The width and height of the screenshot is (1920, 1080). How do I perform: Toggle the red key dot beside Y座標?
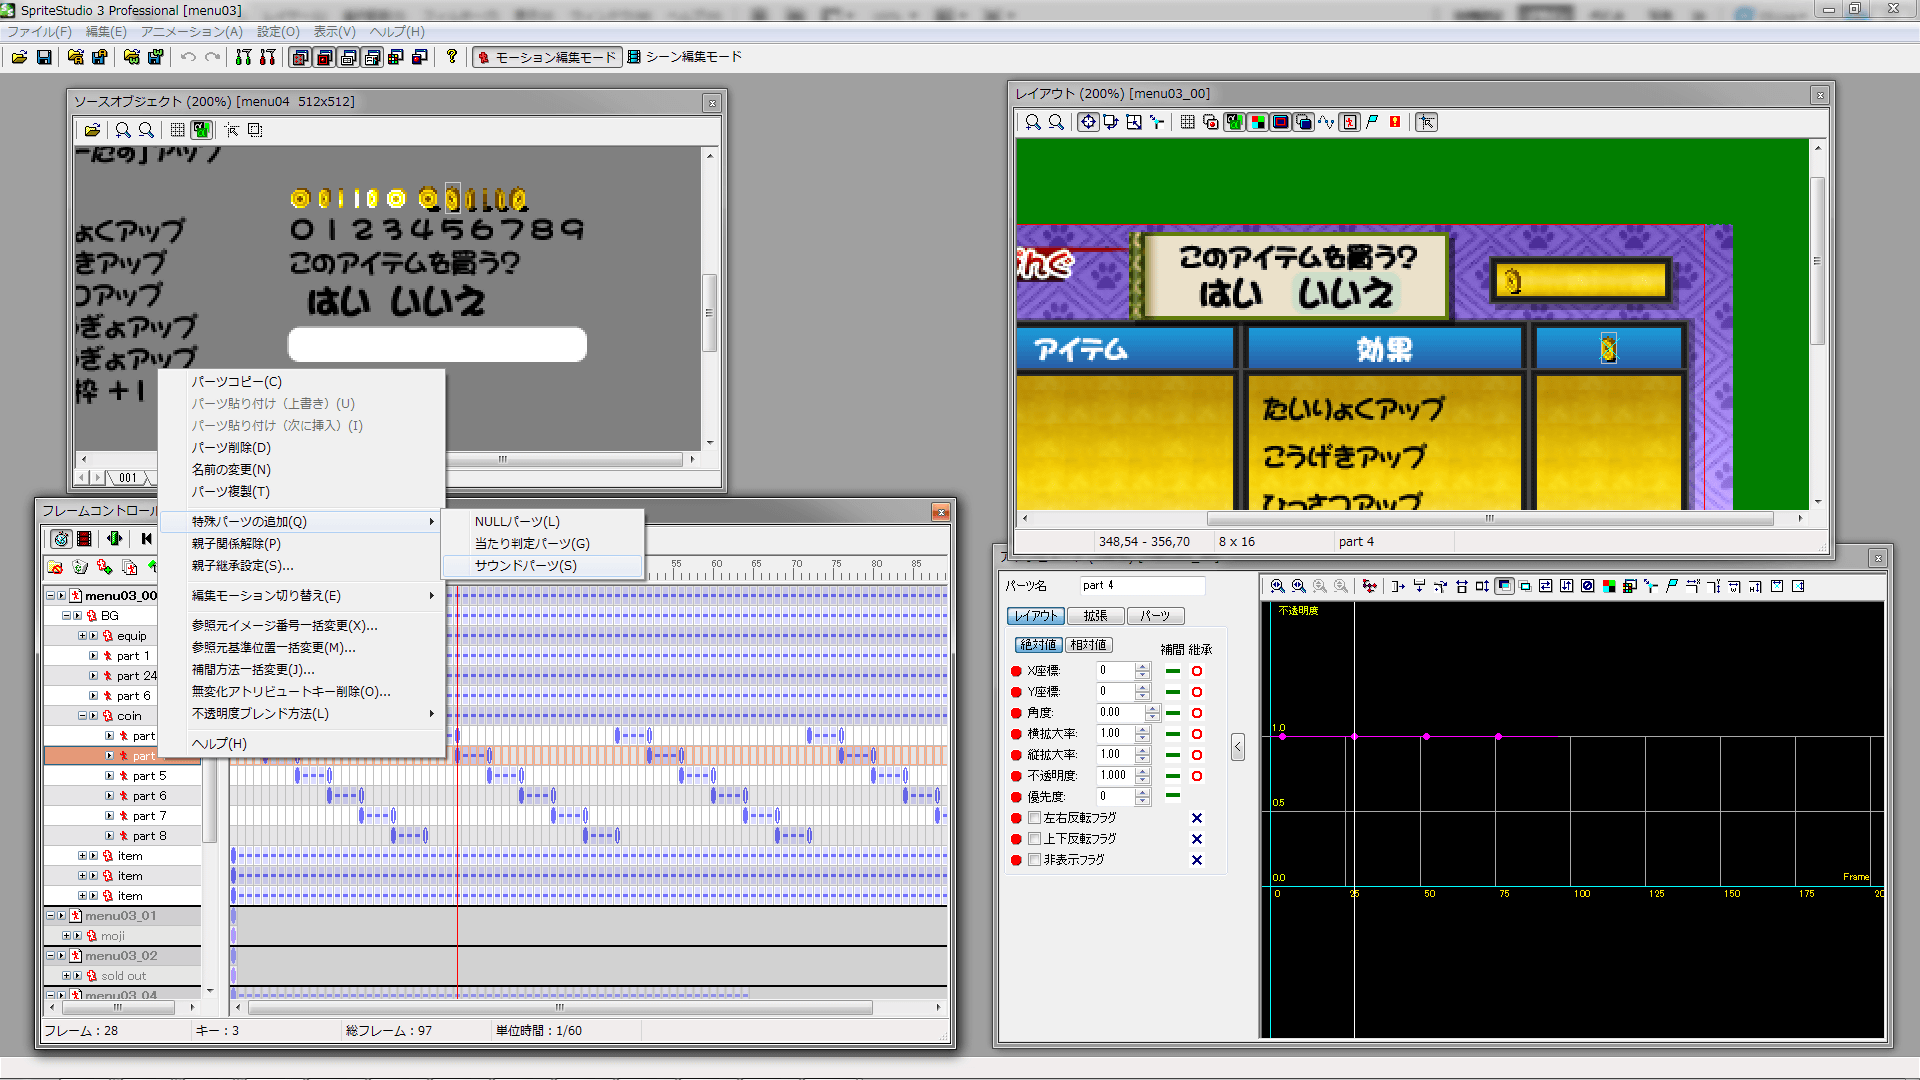click(x=1016, y=692)
